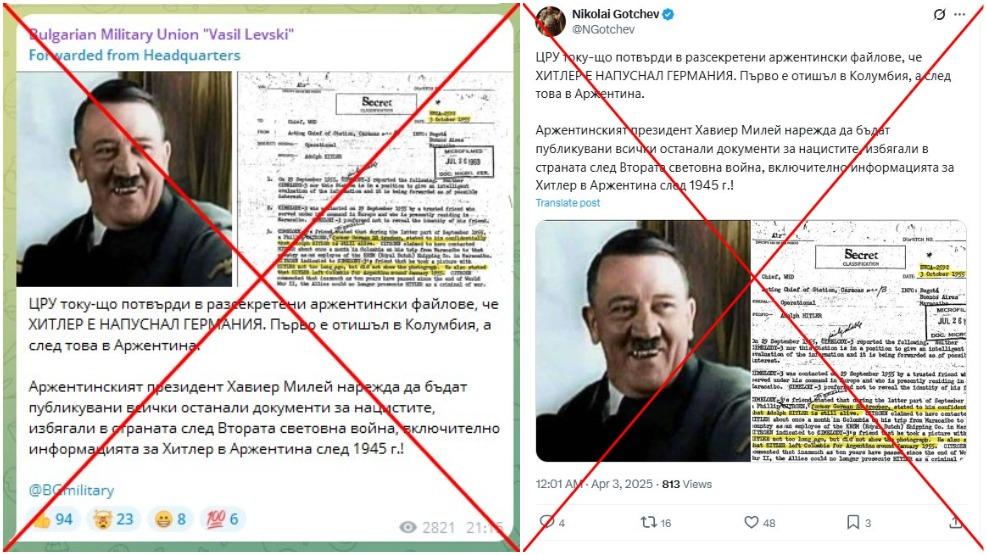This screenshot has width=986, height=555.
Task: Click the reply comment icon on tweet
Action: [x=547, y=521]
